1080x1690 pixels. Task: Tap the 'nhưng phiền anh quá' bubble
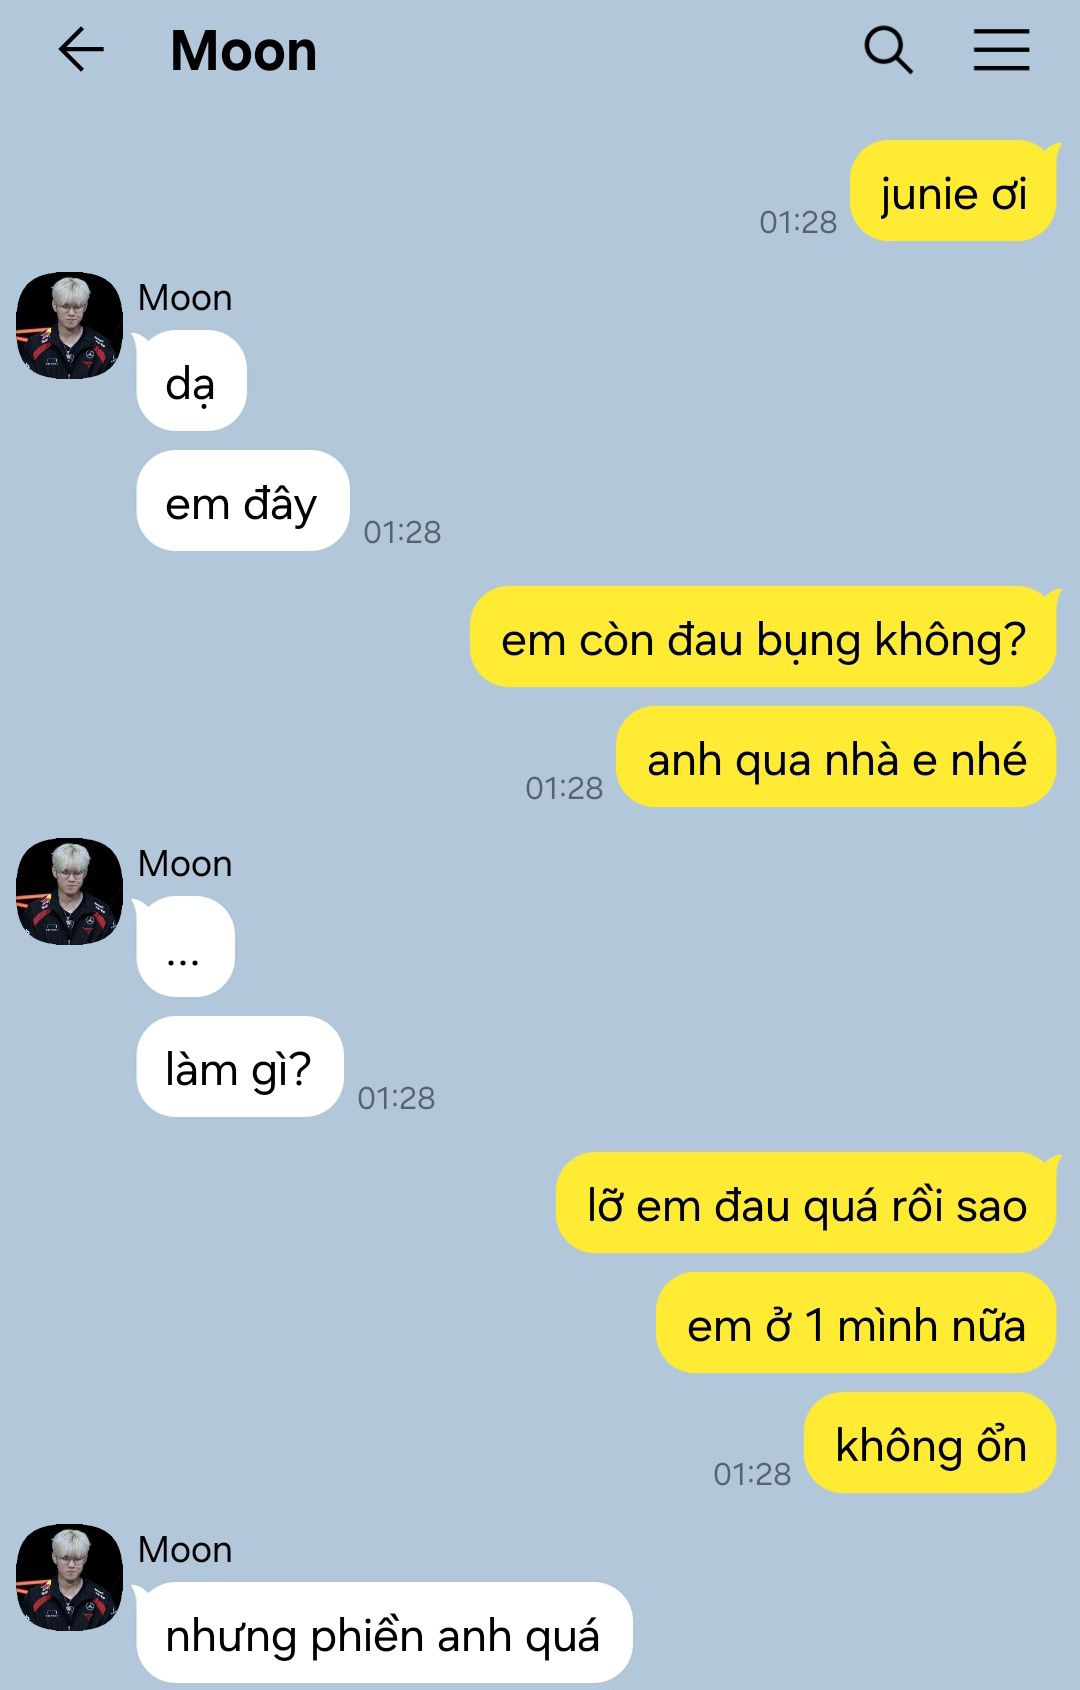pyautogui.click(x=384, y=1633)
